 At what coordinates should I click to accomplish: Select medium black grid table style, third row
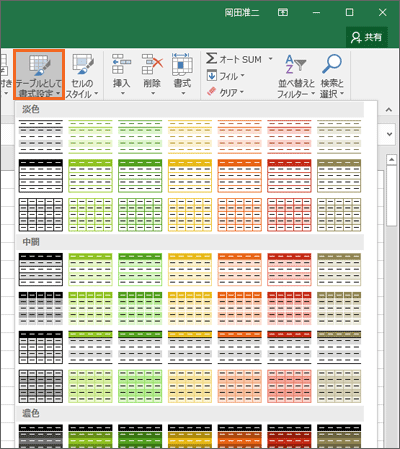click(x=41, y=347)
